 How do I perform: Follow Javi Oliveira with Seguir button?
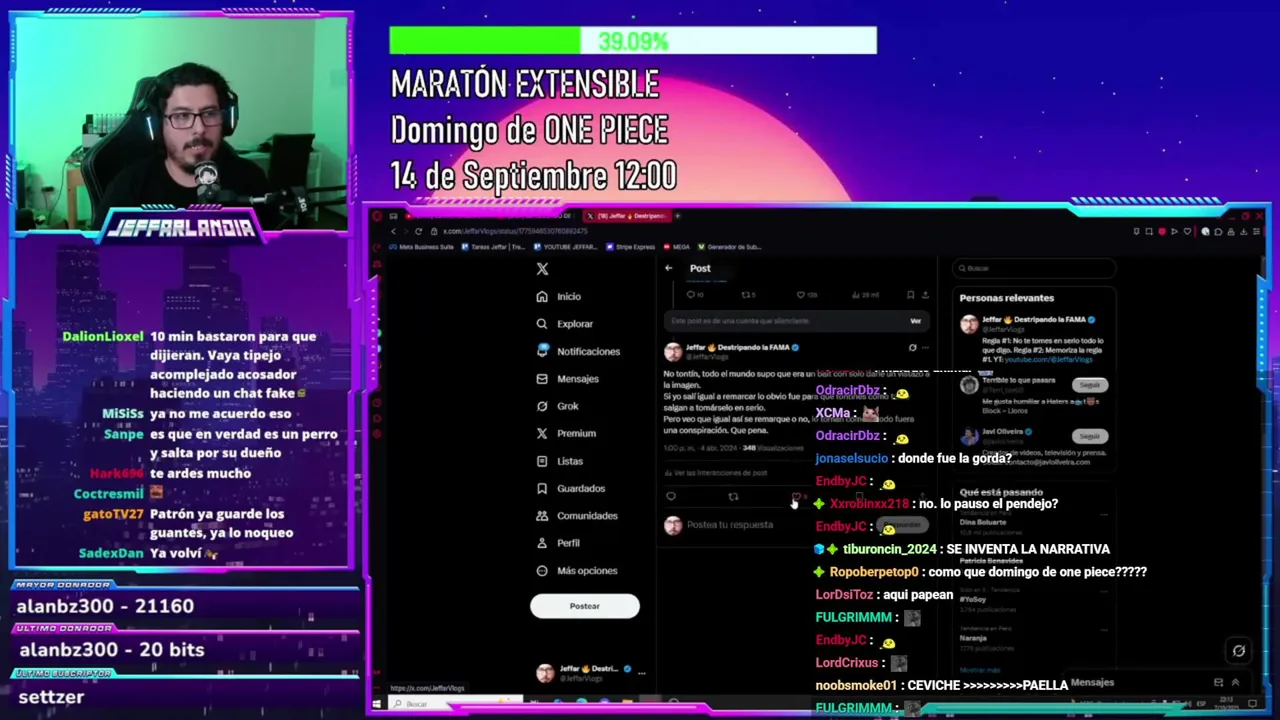[1089, 436]
